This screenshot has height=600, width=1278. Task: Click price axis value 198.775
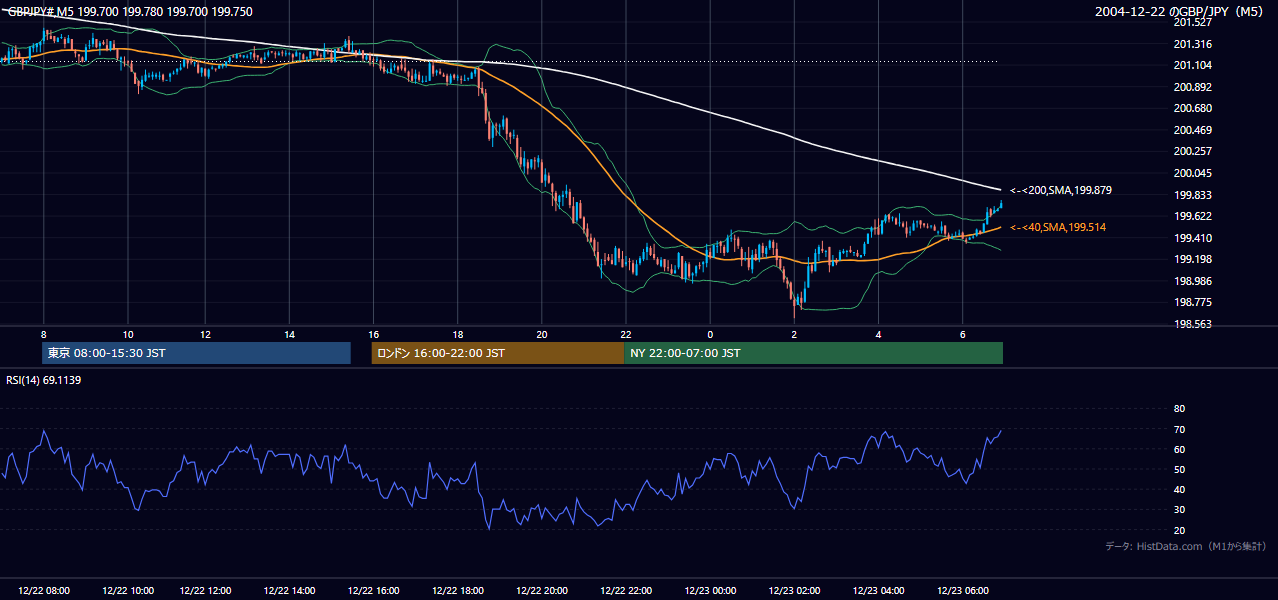[x=1192, y=302]
